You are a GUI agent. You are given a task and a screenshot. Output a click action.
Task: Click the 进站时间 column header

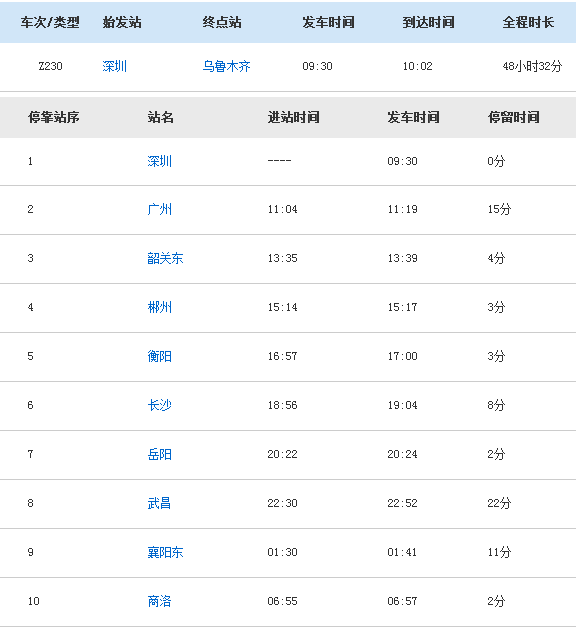[294, 117]
